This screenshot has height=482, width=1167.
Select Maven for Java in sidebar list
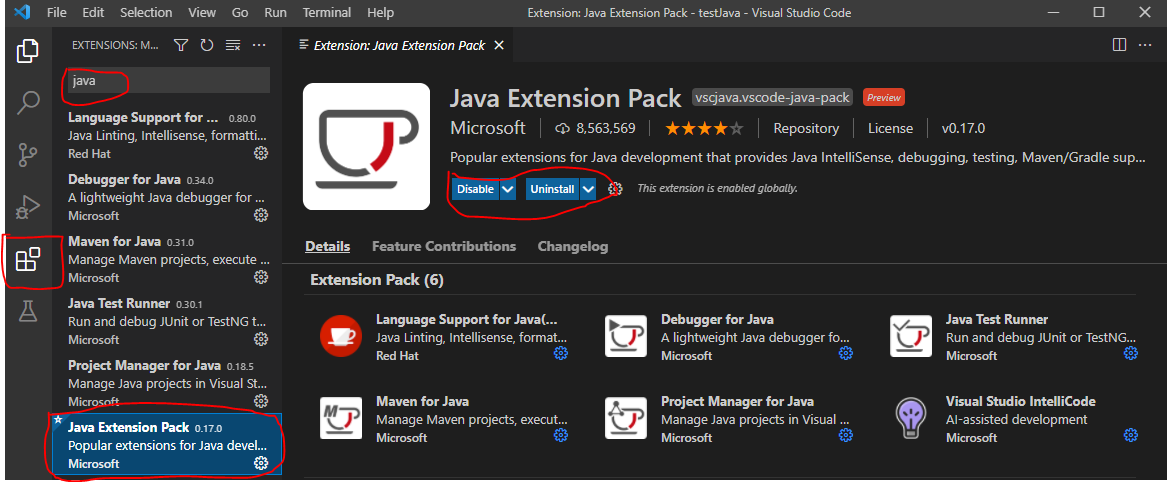point(167,259)
